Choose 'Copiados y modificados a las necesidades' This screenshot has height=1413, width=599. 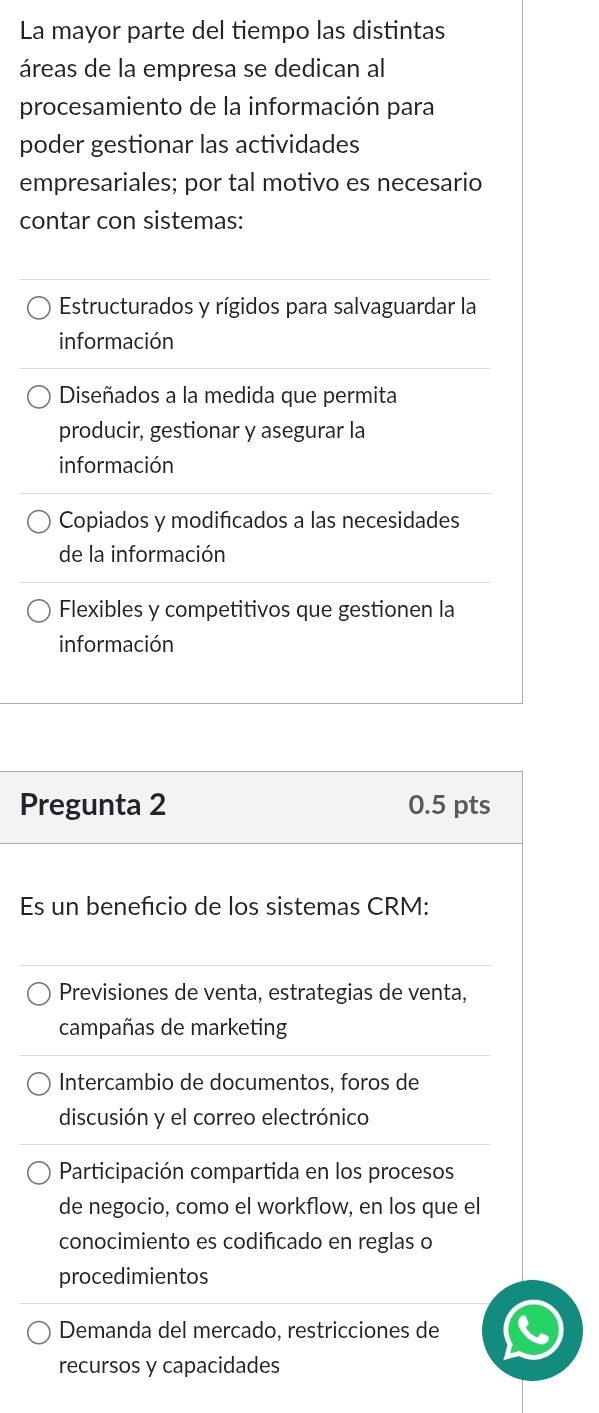[38, 520]
